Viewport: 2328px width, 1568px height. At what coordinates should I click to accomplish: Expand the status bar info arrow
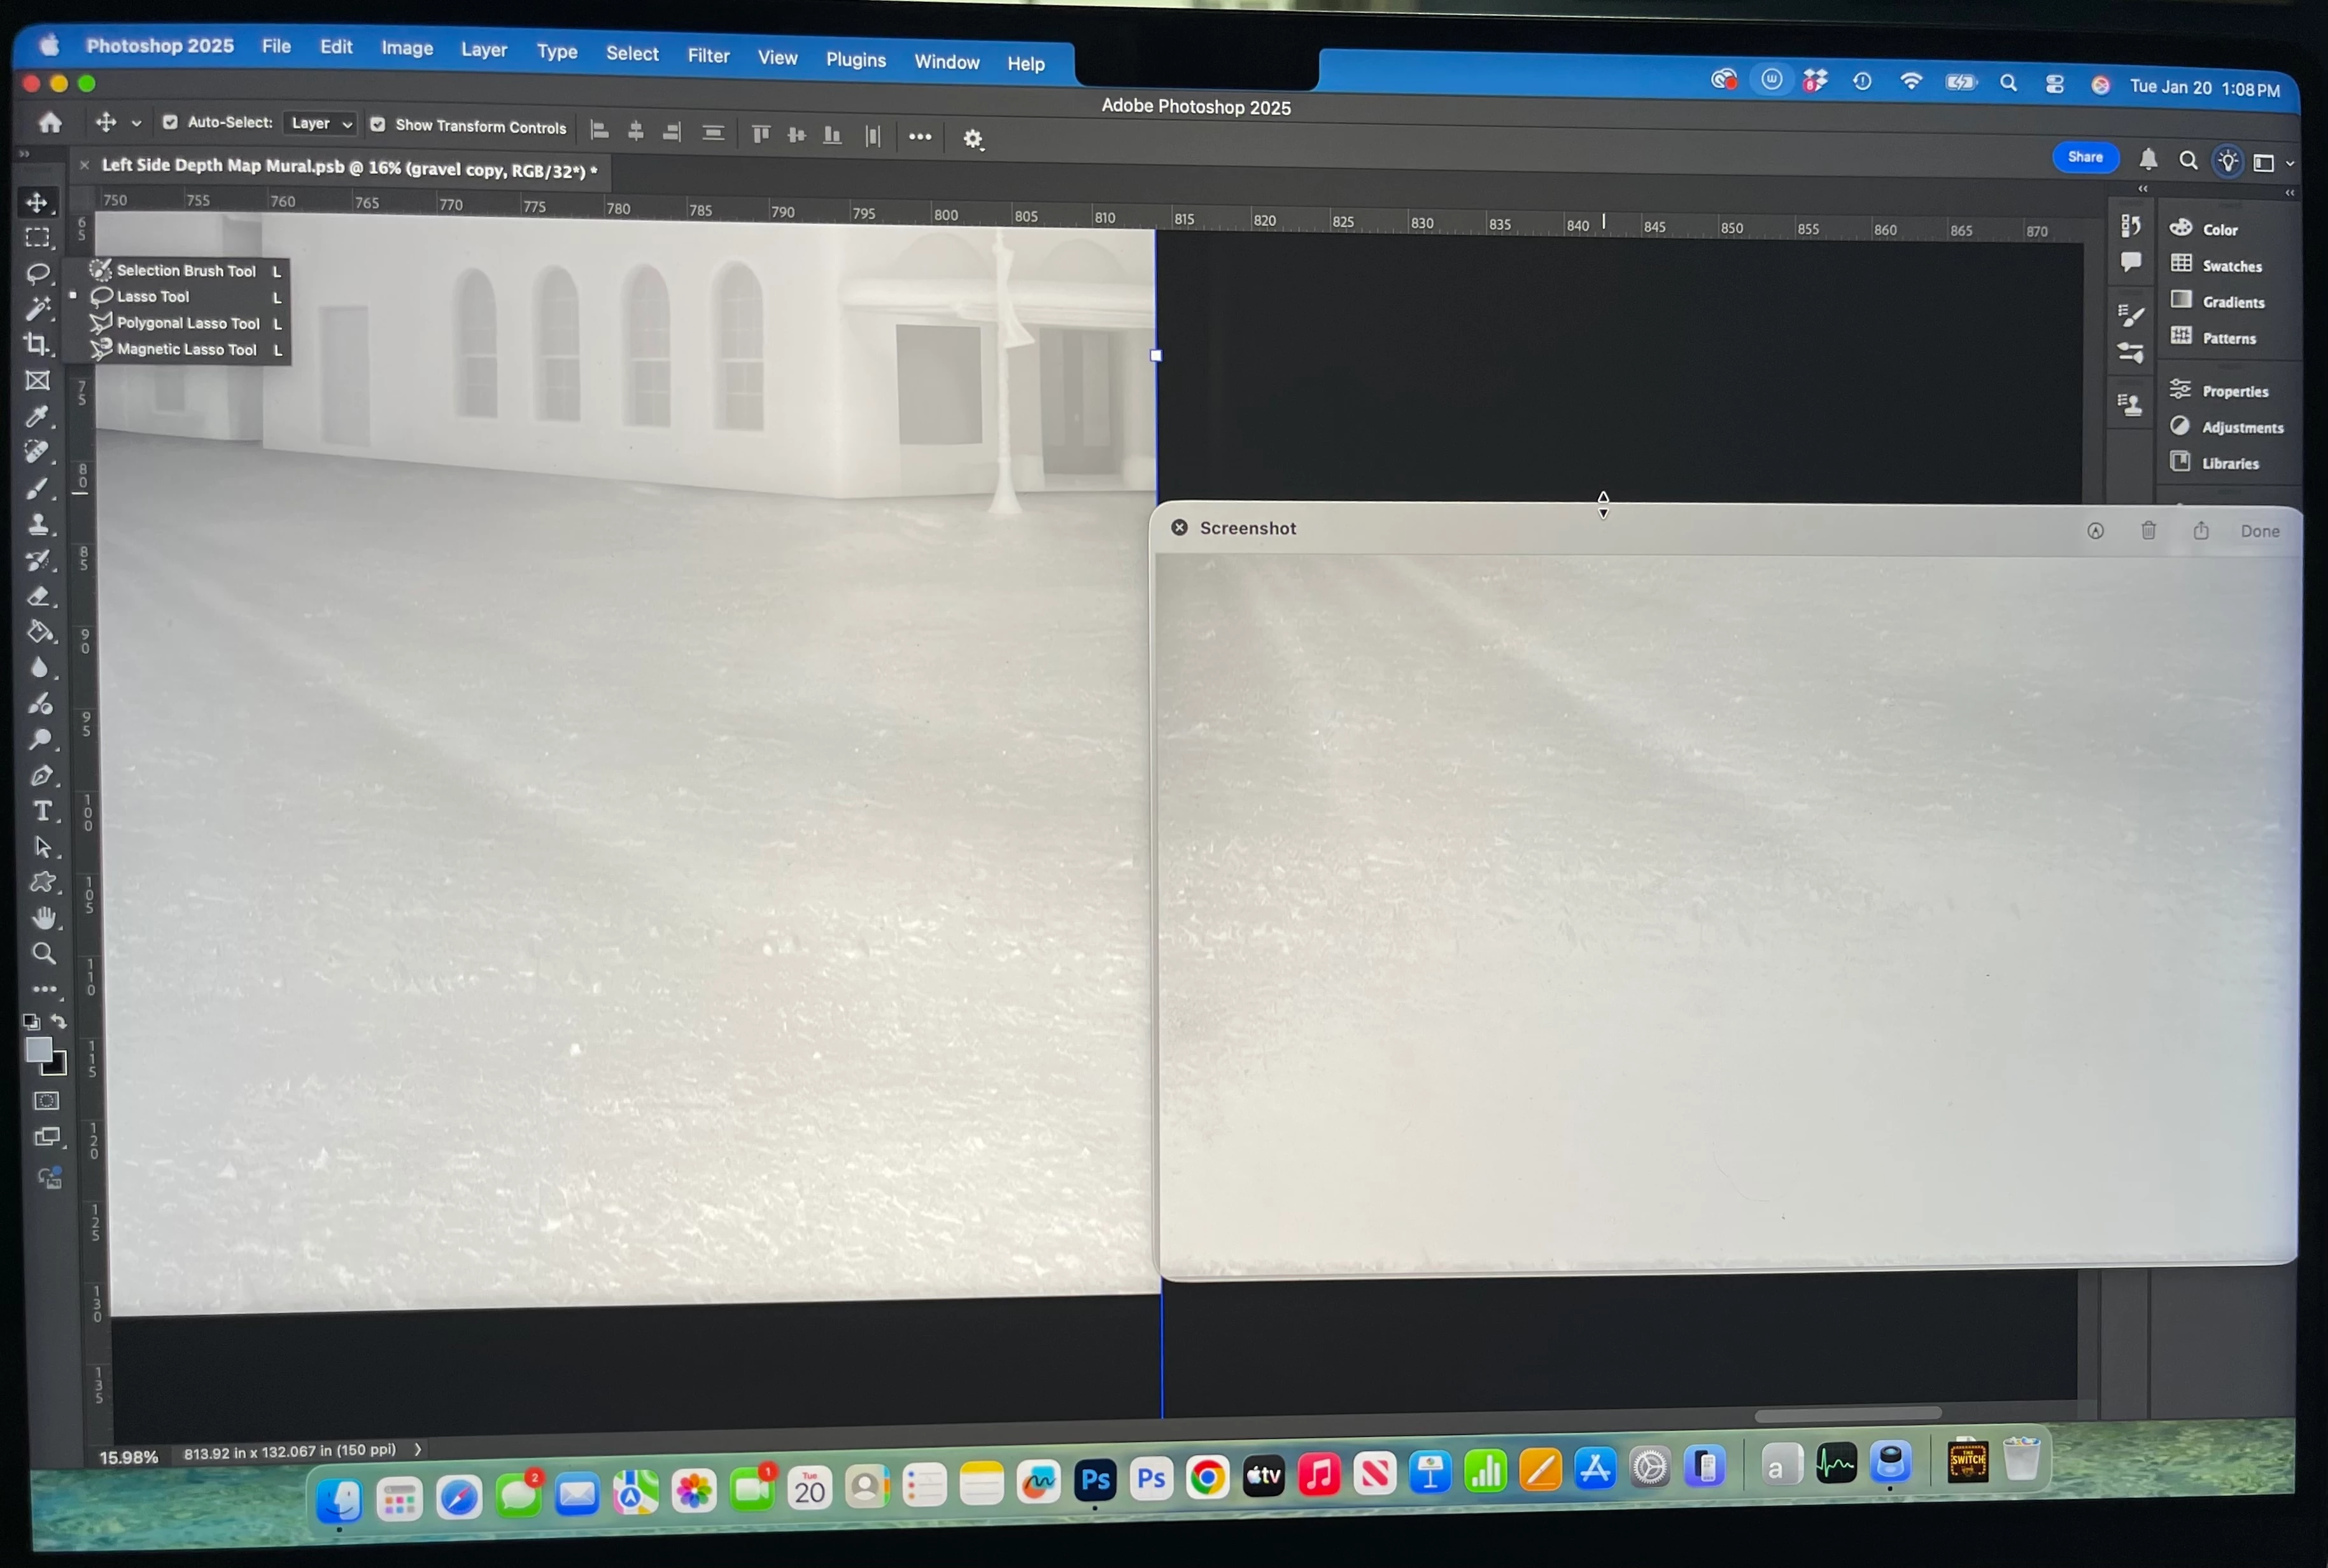418,1448
